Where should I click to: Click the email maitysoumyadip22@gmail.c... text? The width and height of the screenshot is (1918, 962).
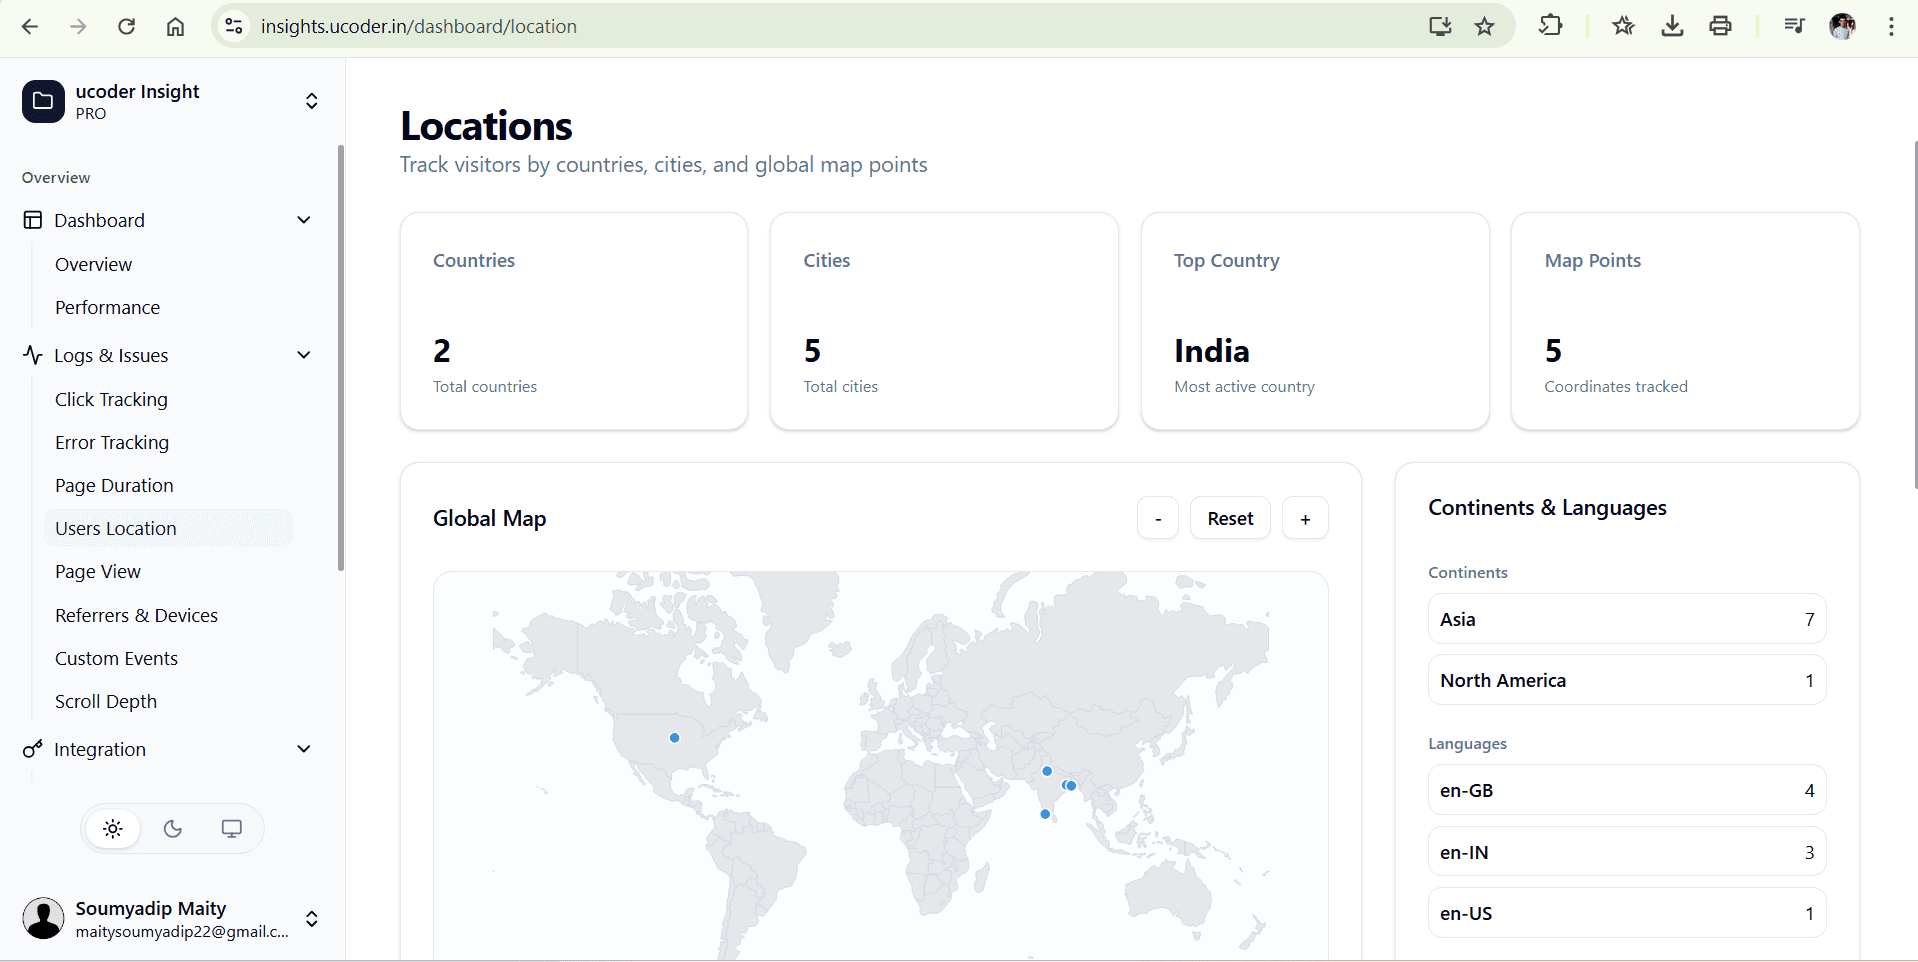[x=182, y=932]
